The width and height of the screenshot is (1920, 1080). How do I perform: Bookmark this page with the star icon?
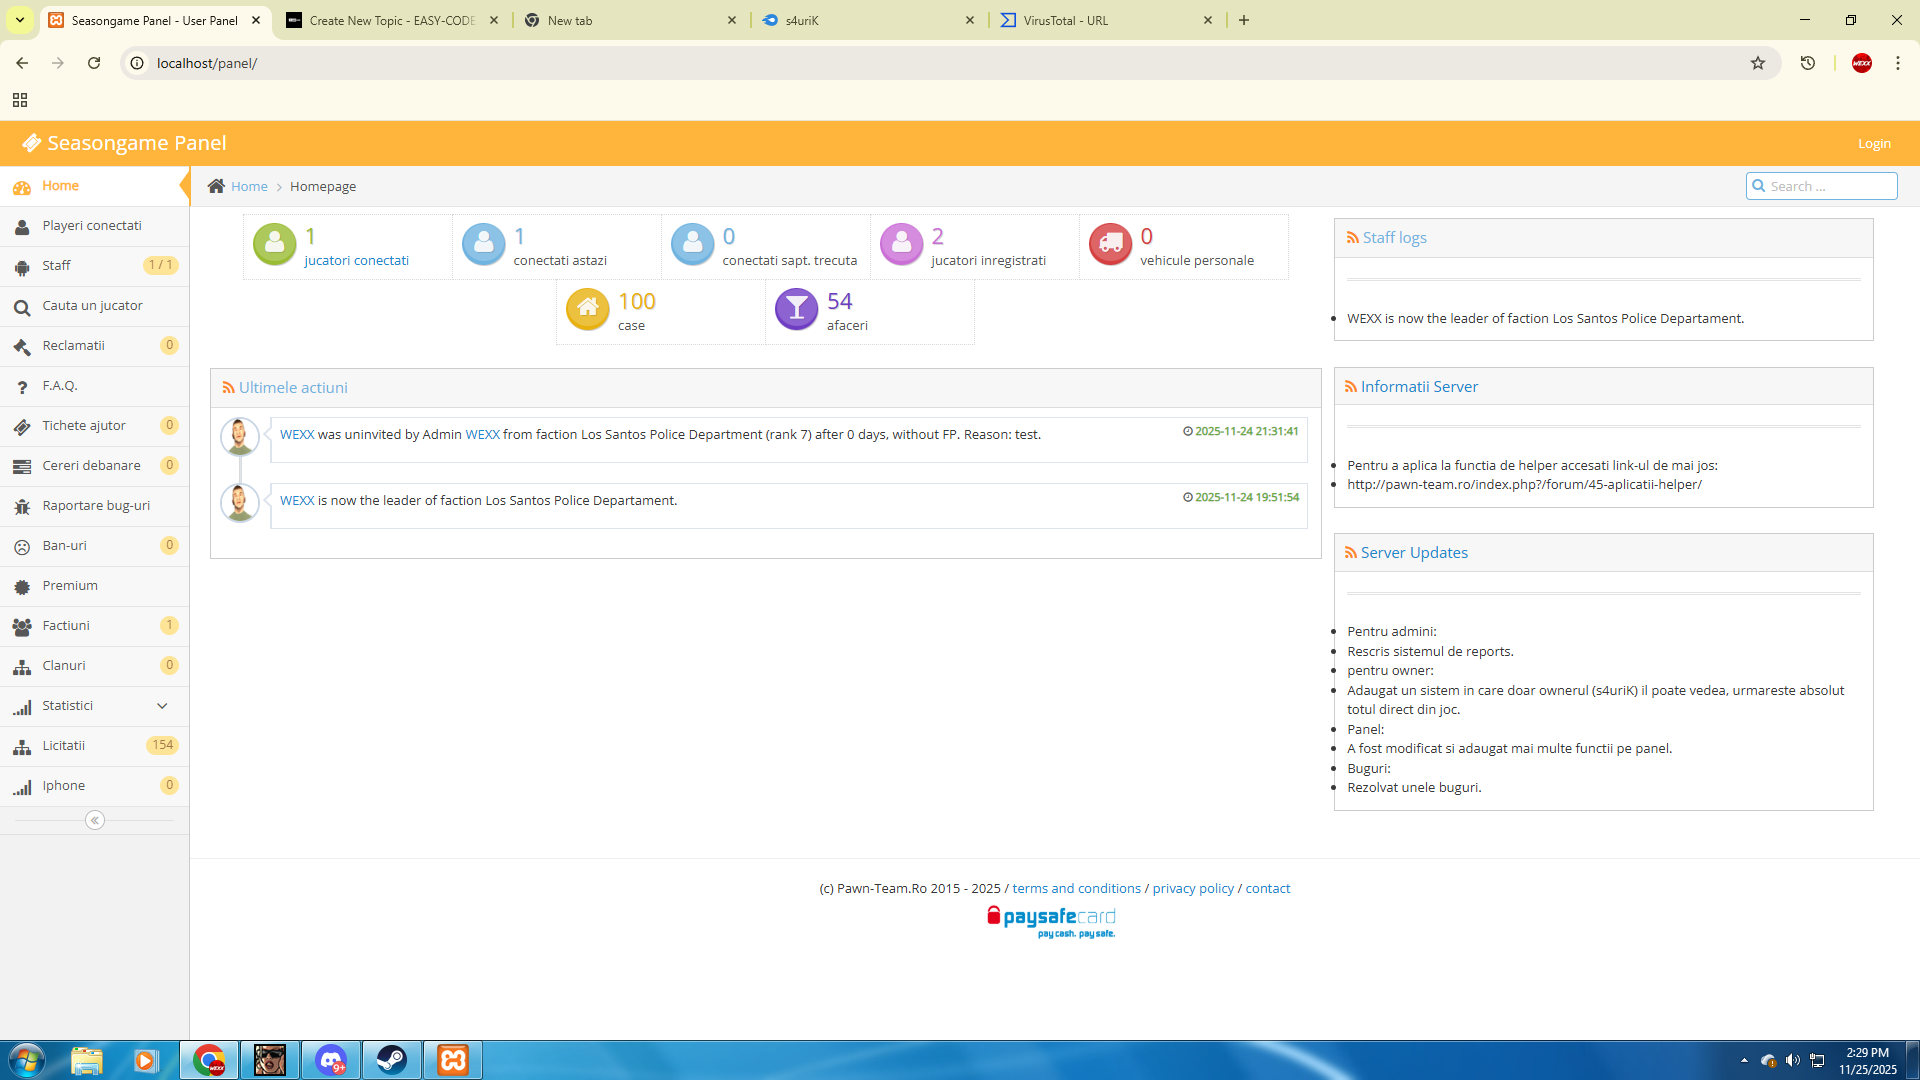pyautogui.click(x=1758, y=63)
